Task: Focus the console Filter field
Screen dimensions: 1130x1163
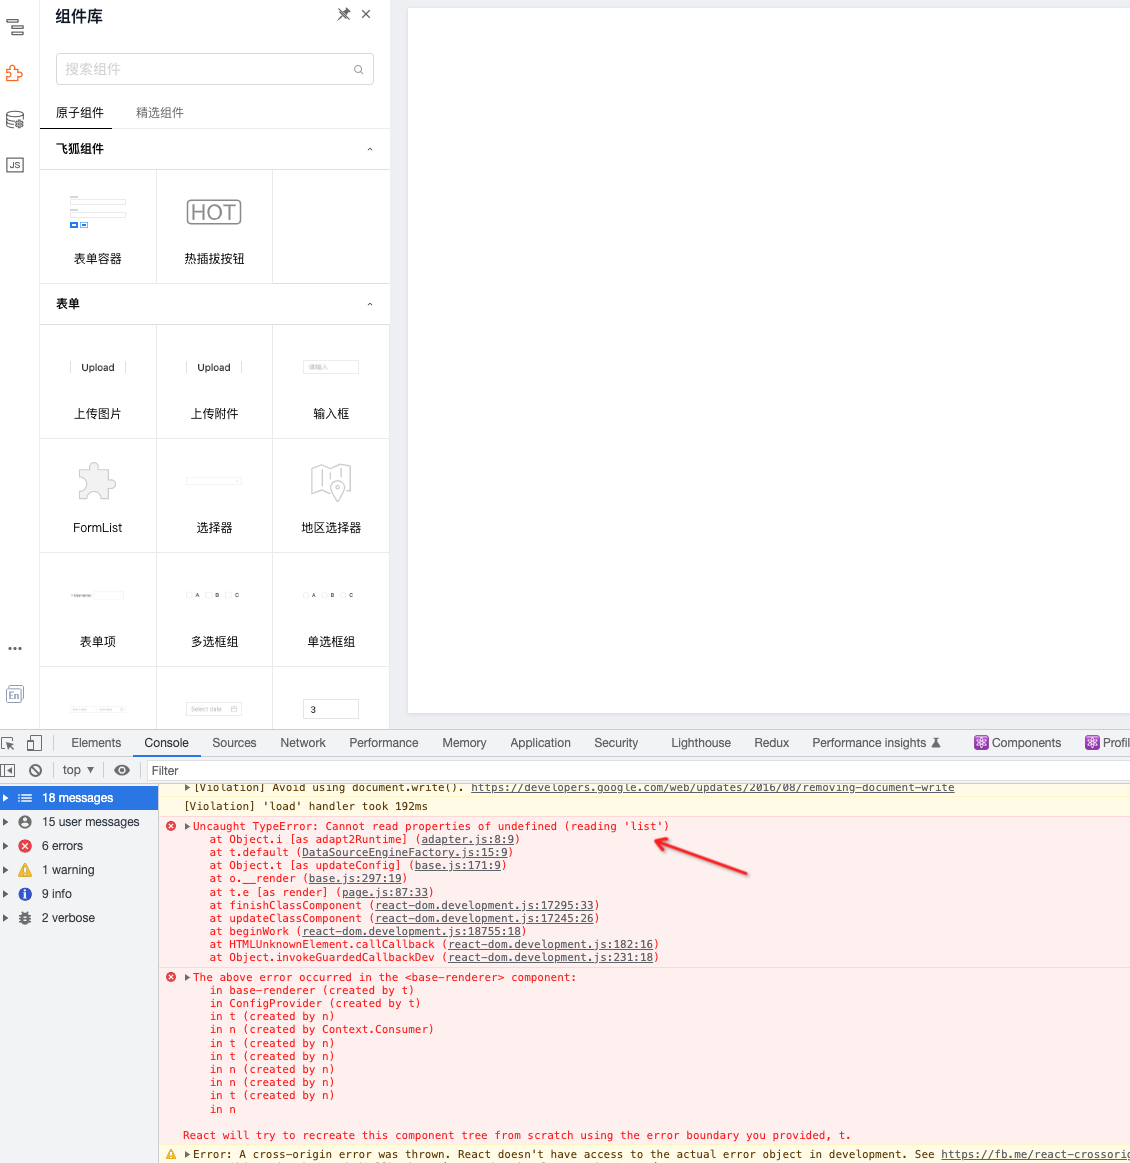Action: click(x=638, y=771)
